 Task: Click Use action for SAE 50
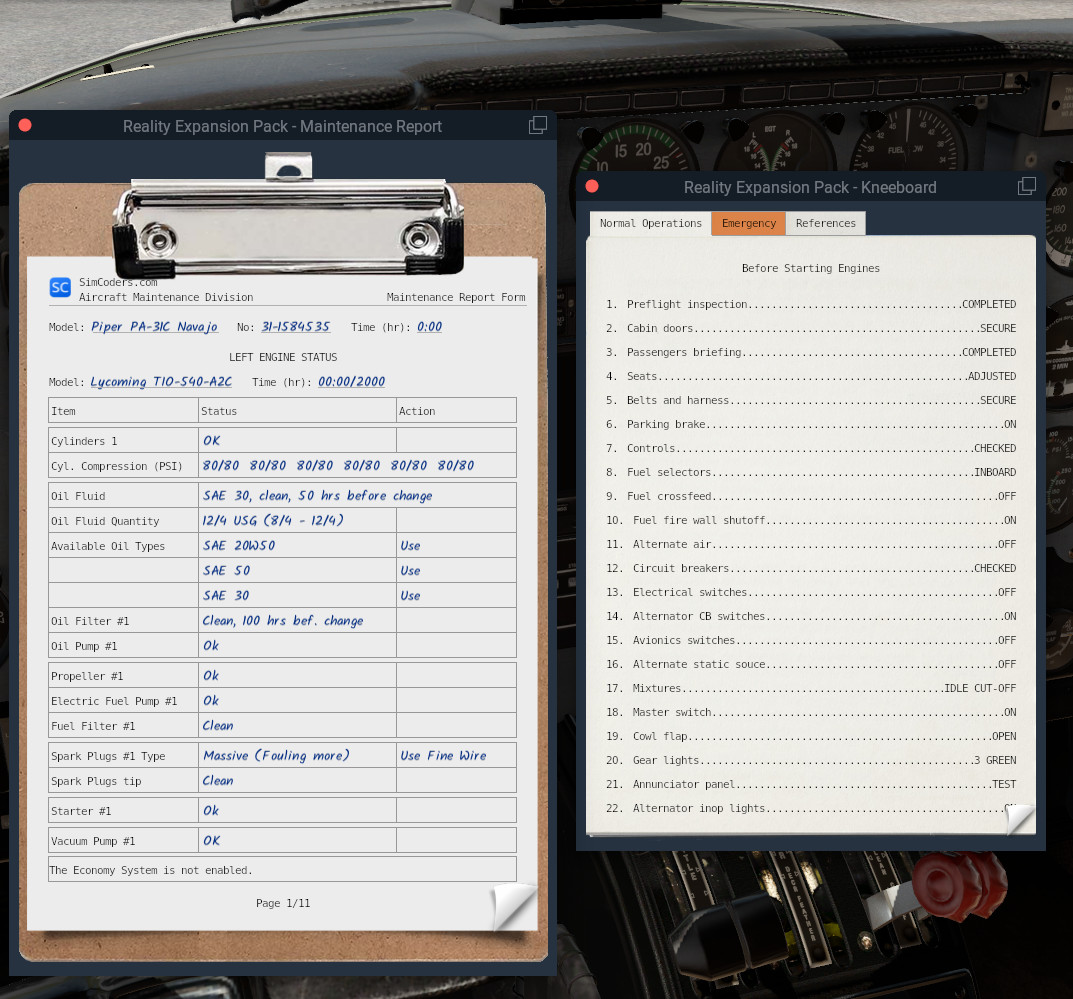click(x=411, y=571)
